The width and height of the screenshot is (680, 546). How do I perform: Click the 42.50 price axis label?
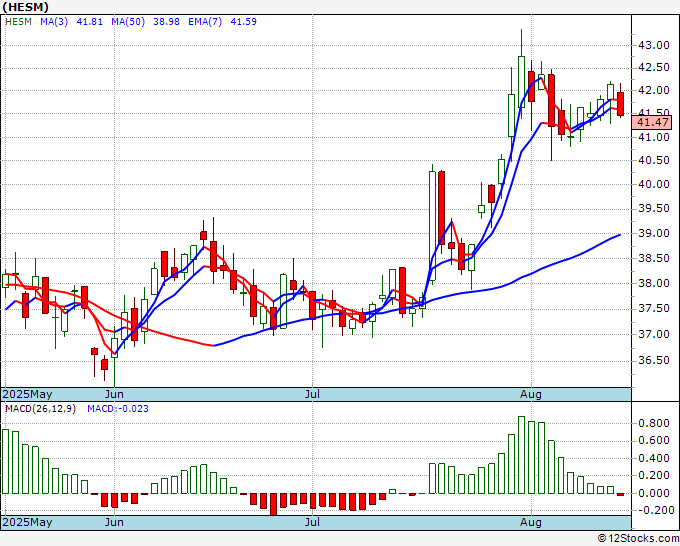point(653,68)
